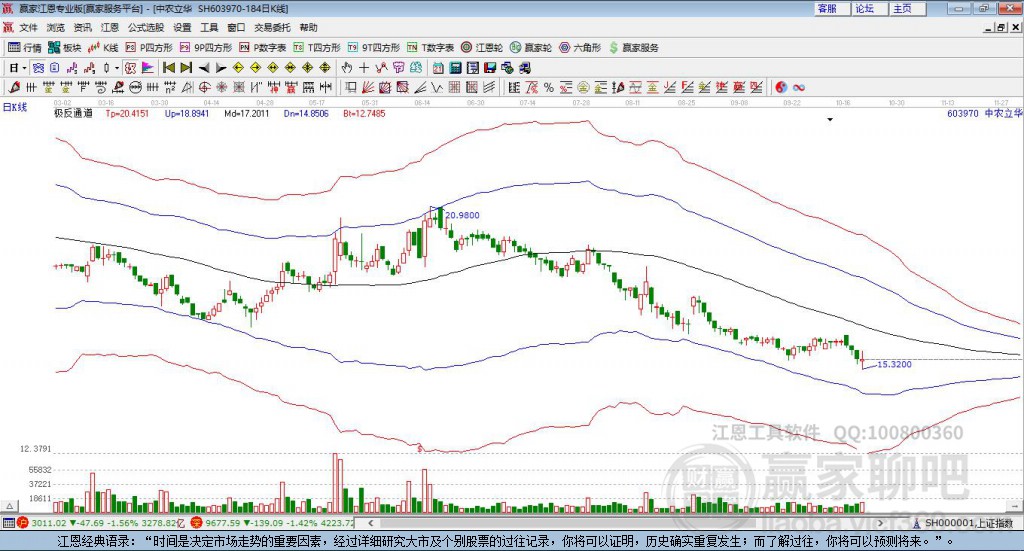The width and height of the screenshot is (1024, 551).
Task: Open the 赢家轮 wheel tool
Action: tap(531, 48)
